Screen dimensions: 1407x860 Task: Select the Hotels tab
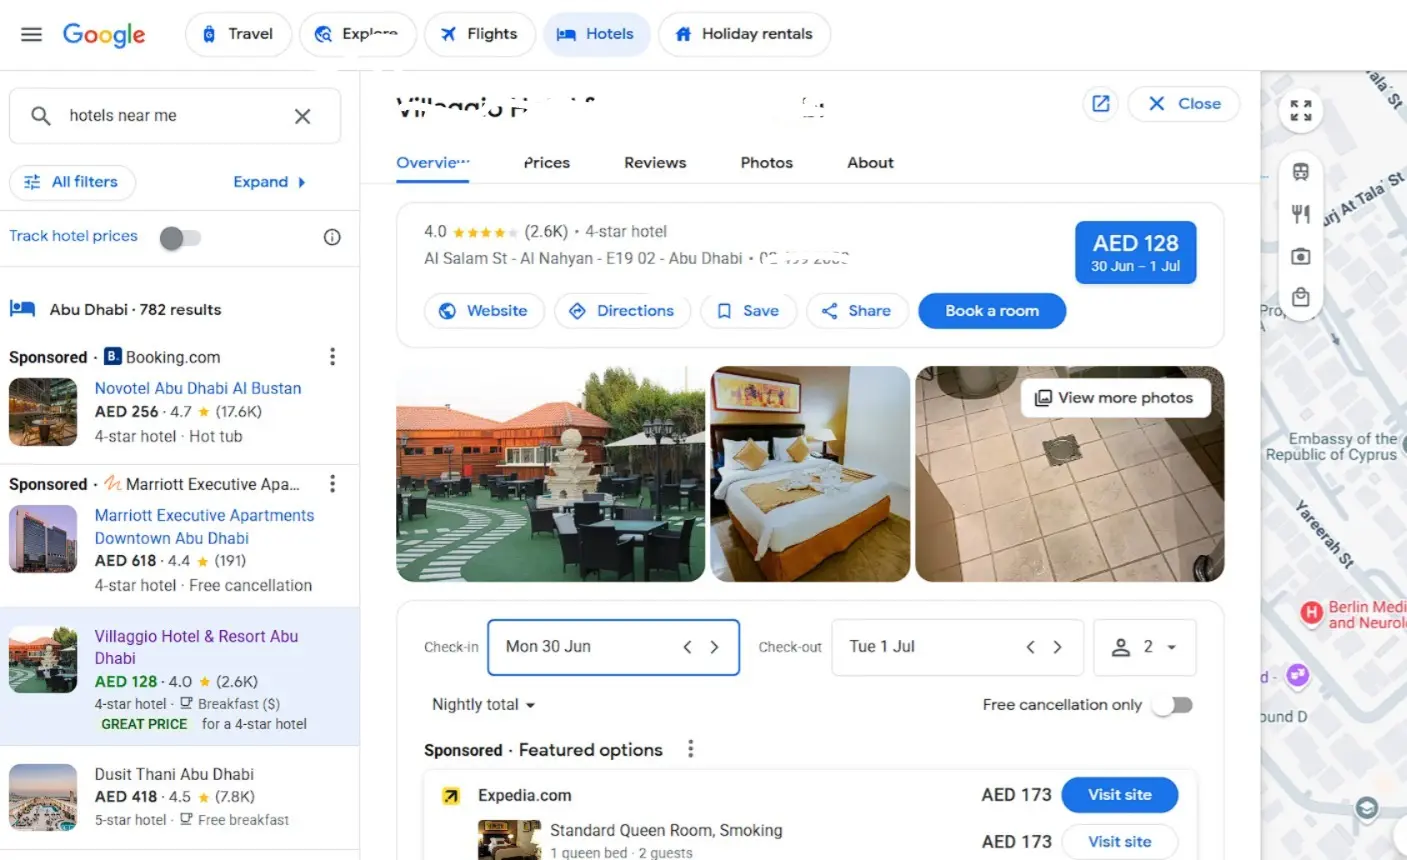click(x=596, y=34)
